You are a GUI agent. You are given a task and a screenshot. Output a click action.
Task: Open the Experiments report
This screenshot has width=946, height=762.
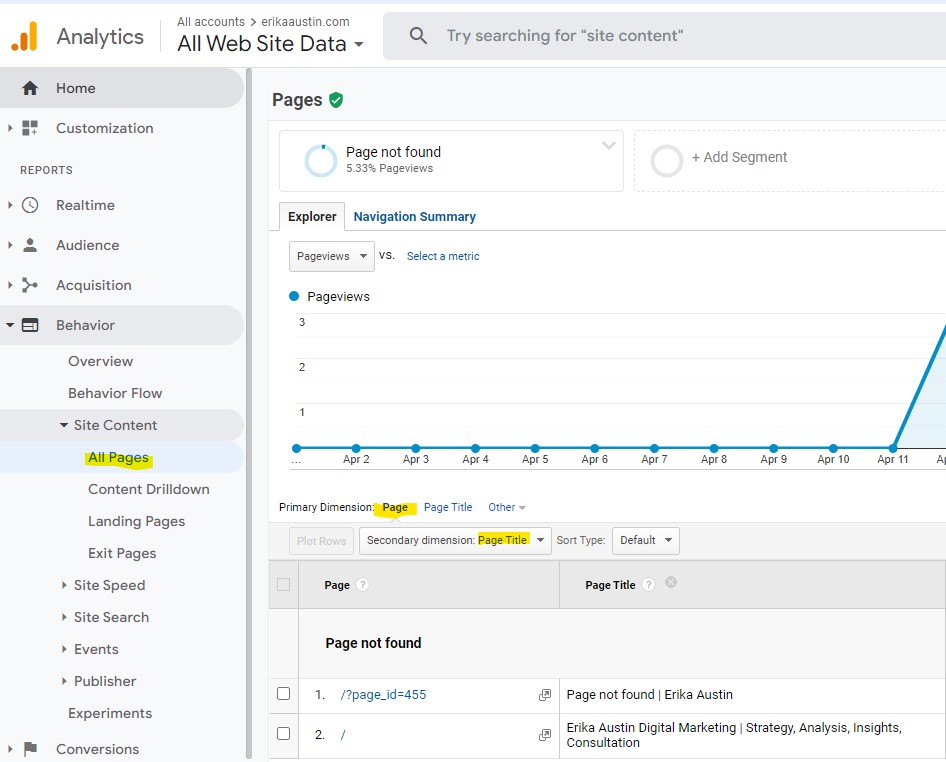click(x=110, y=713)
